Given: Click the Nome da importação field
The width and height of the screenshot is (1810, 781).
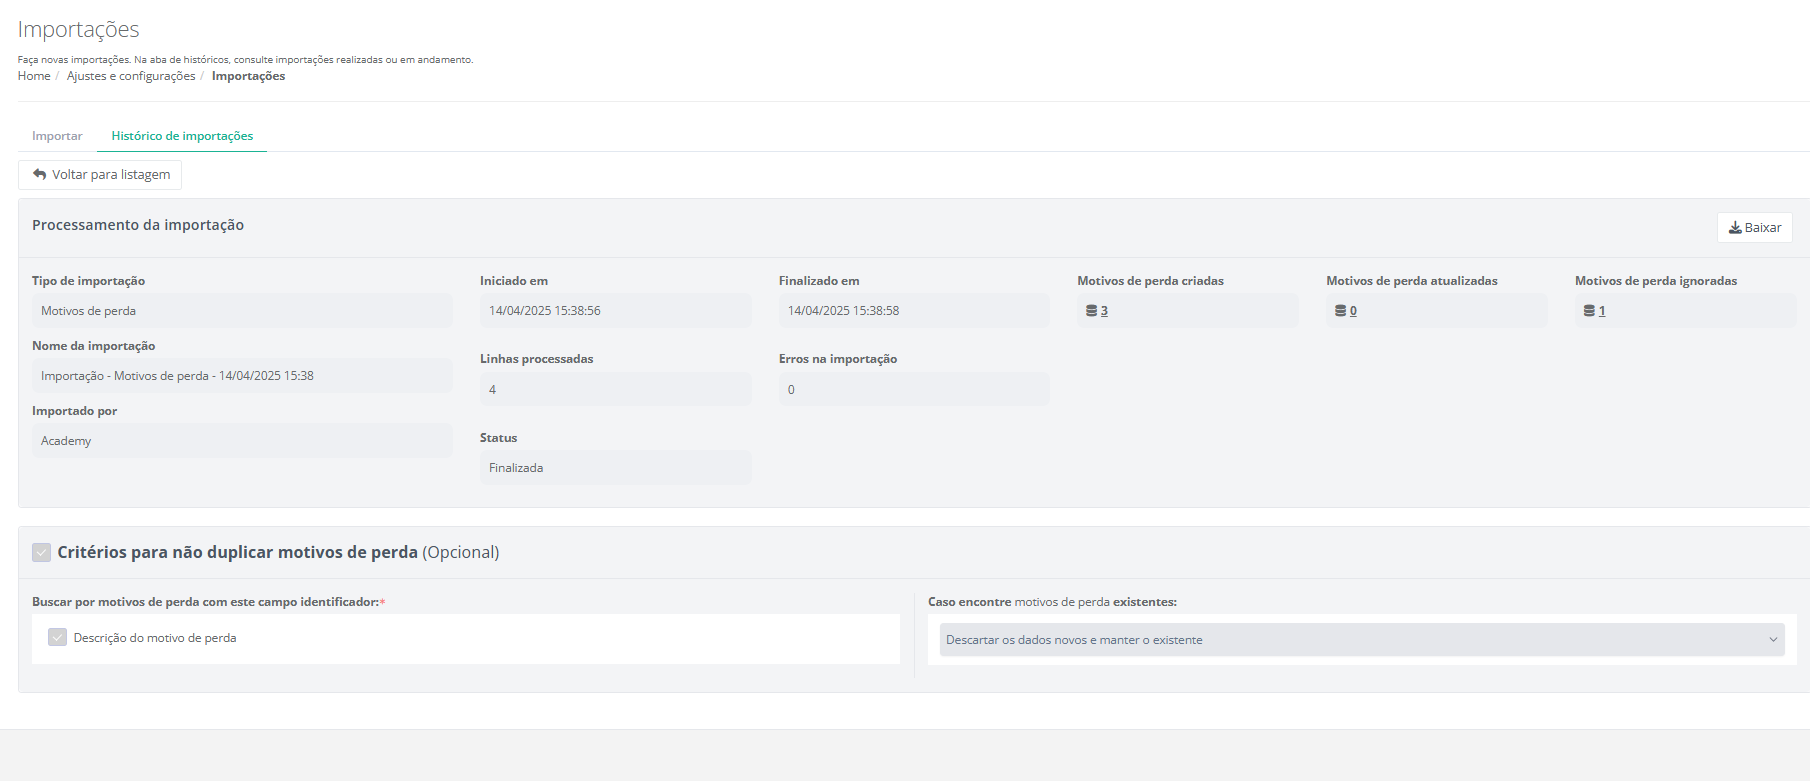Looking at the screenshot, I should pos(242,376).
